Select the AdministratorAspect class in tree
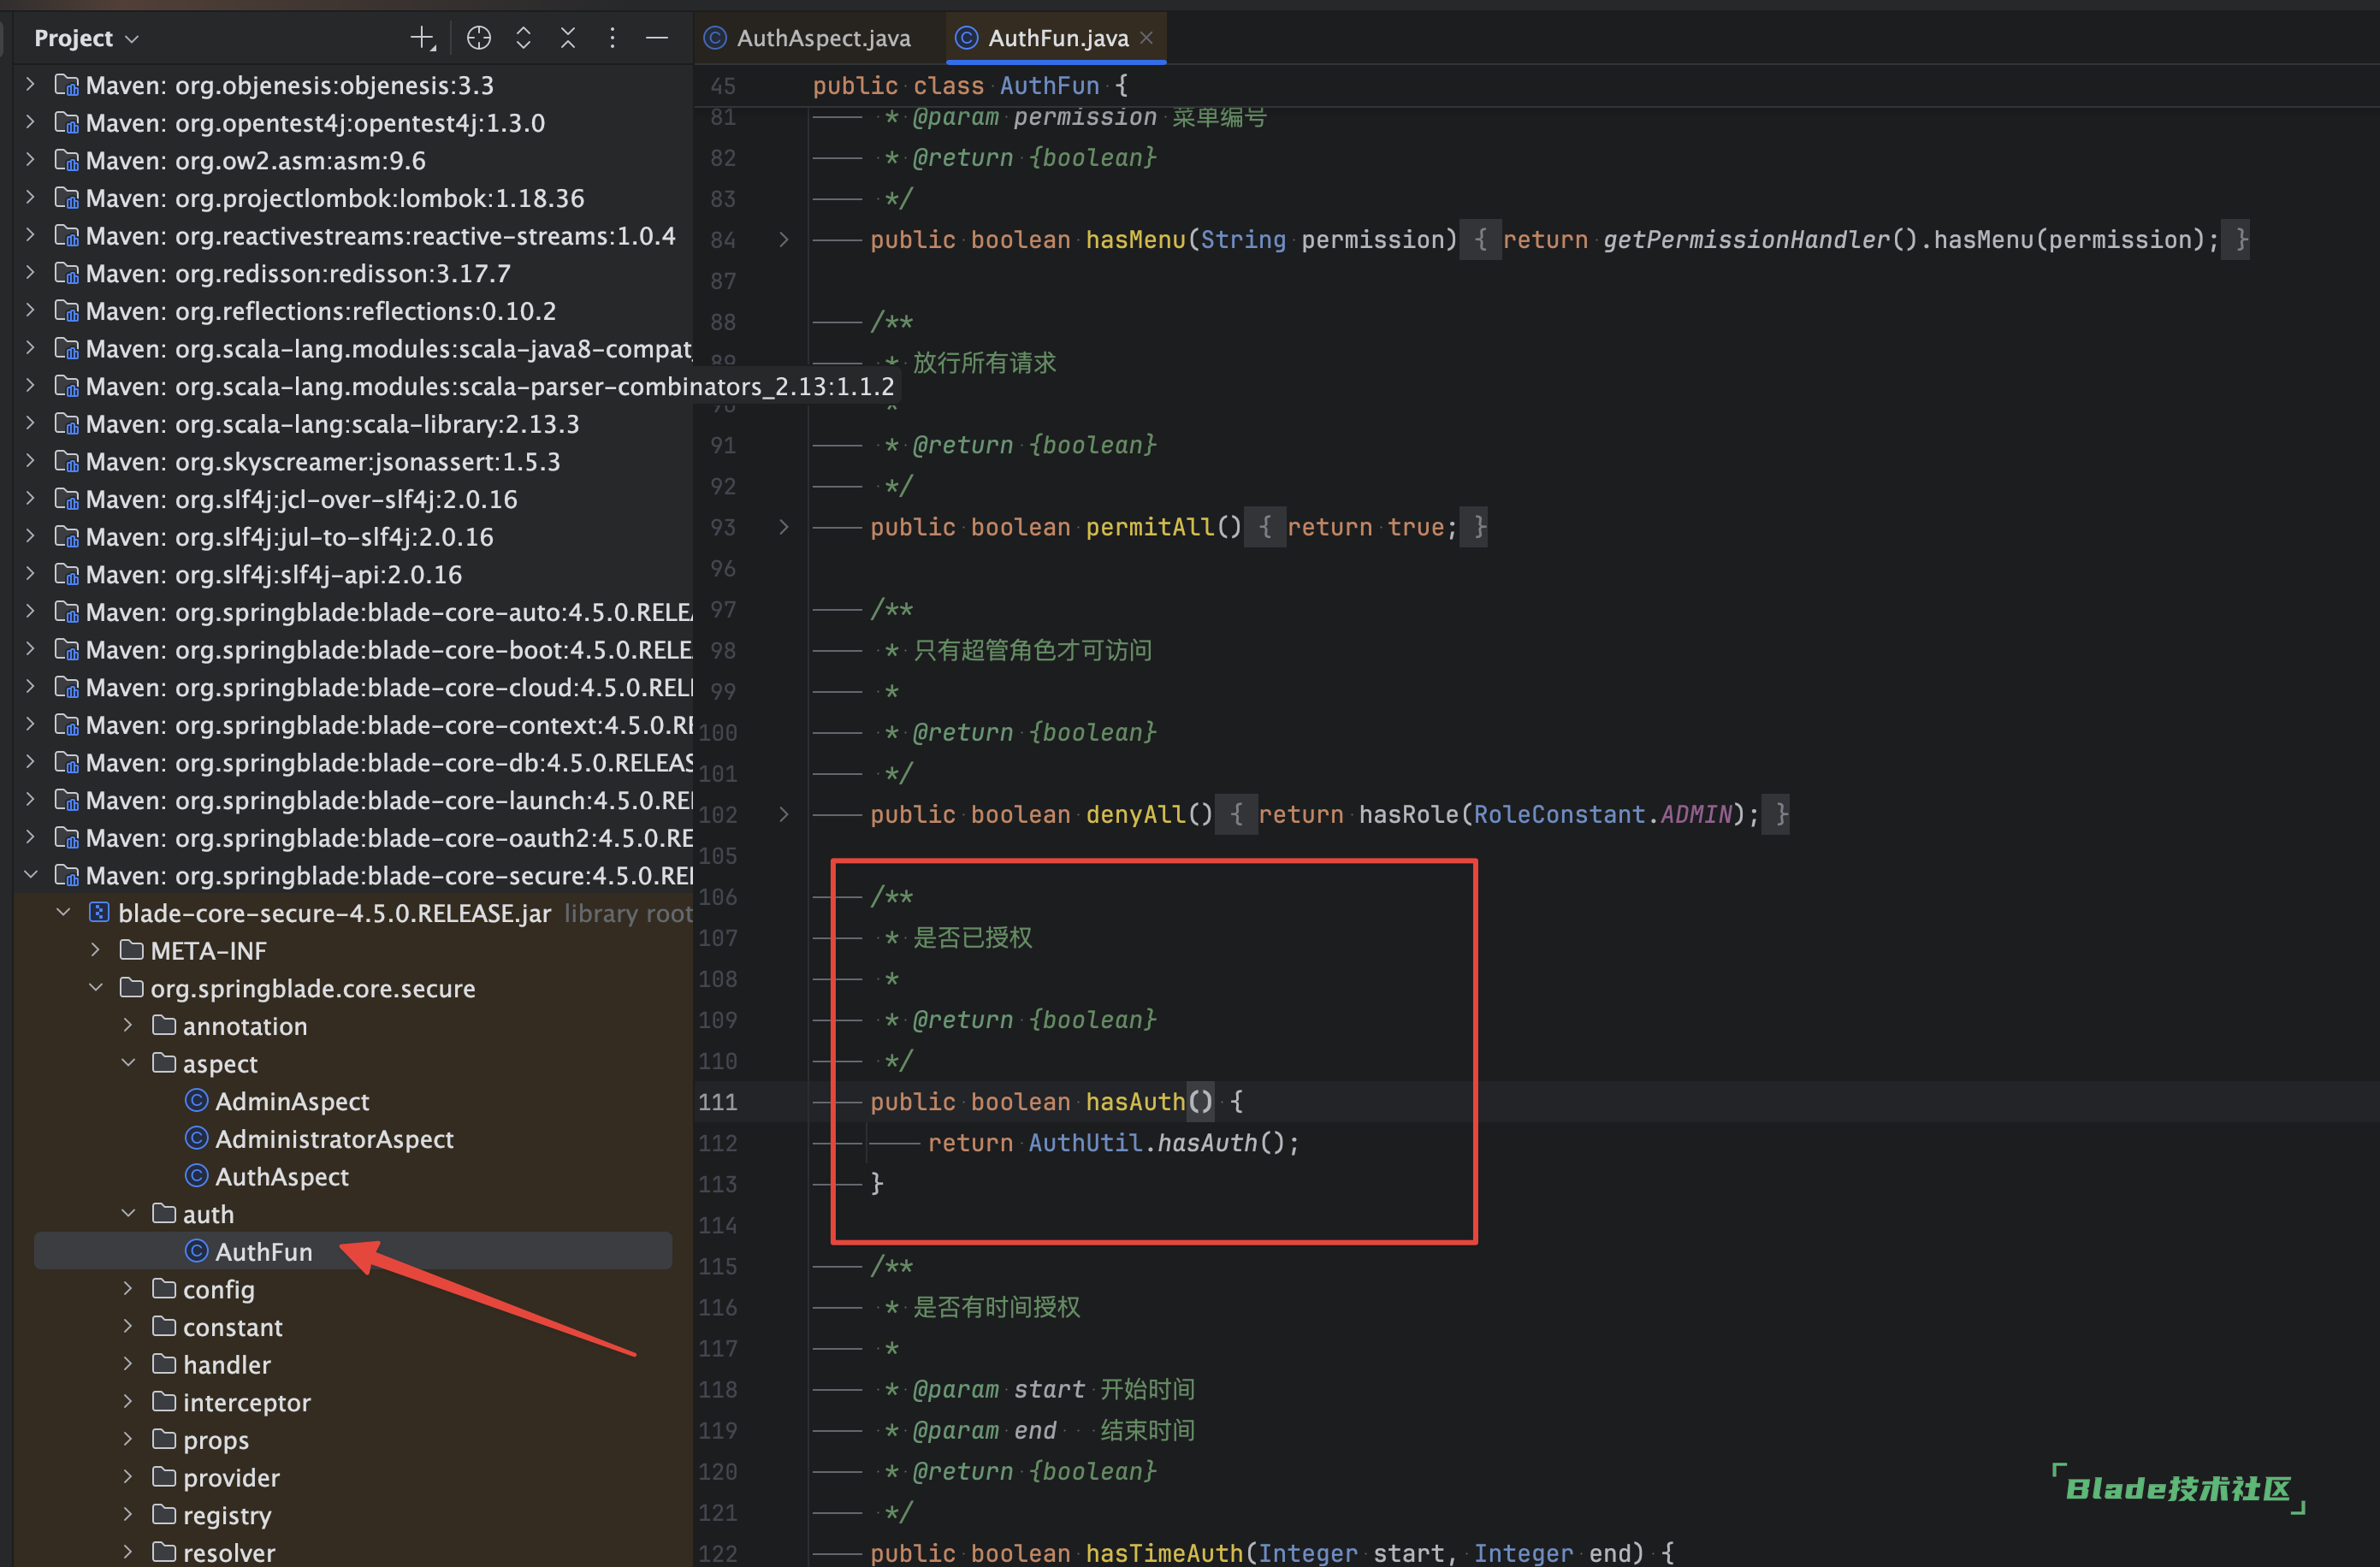Screen dimensions: 2380x1567 tap(334, 1139)
